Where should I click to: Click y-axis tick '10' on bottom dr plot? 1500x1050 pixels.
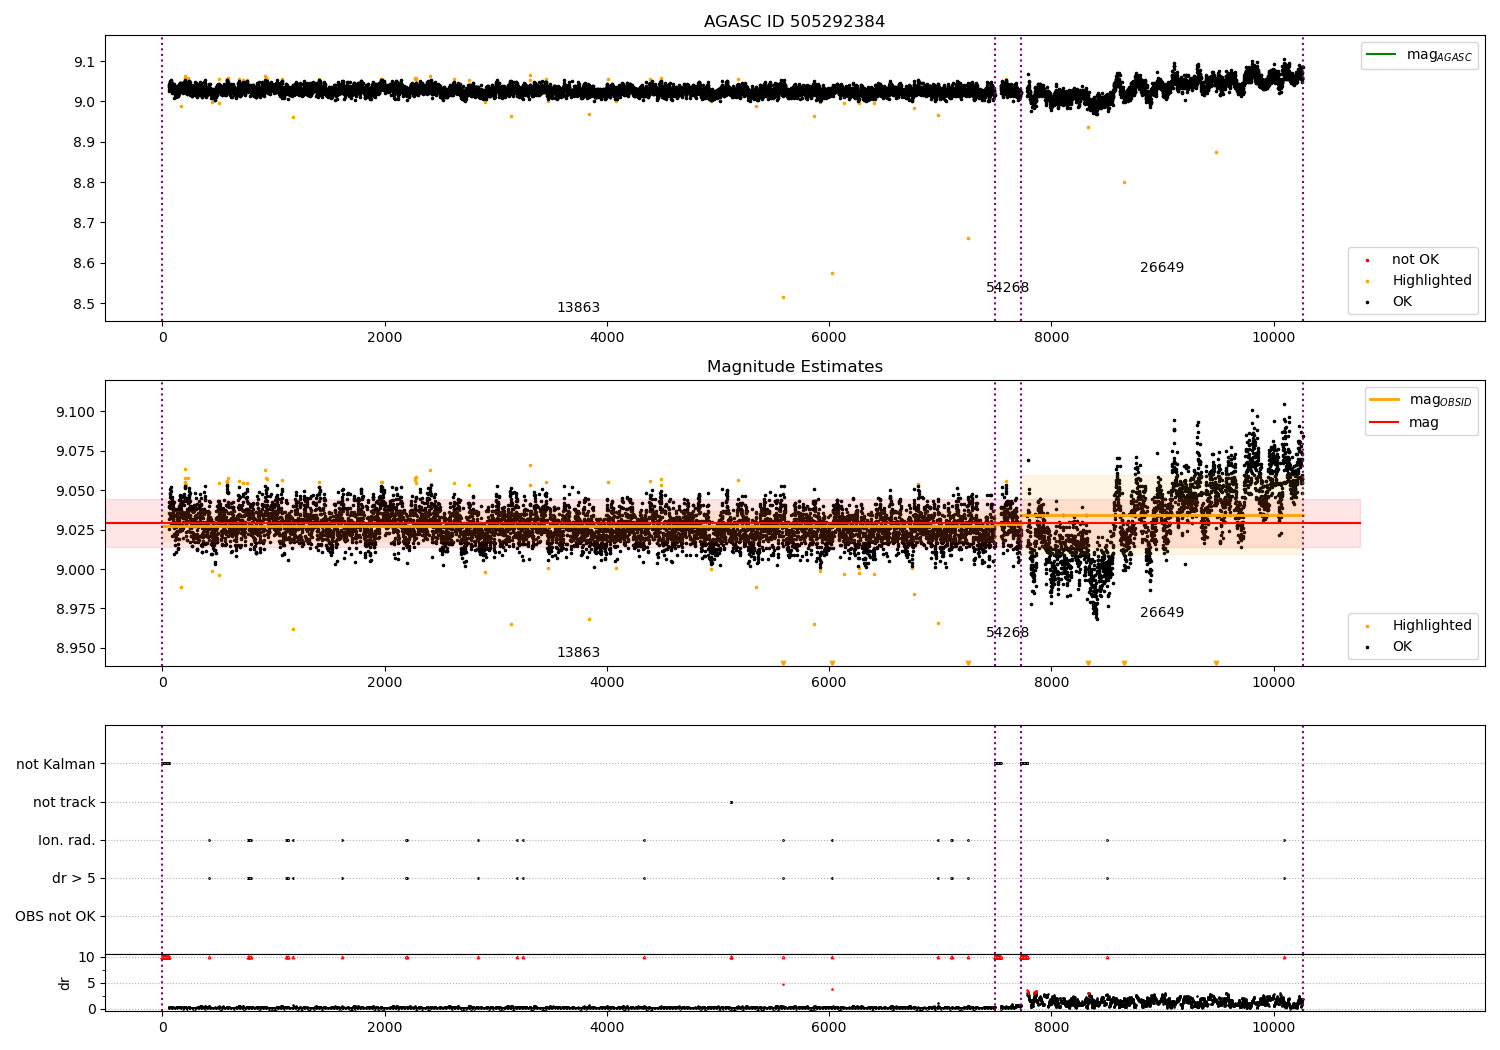[x=87, y=958]
